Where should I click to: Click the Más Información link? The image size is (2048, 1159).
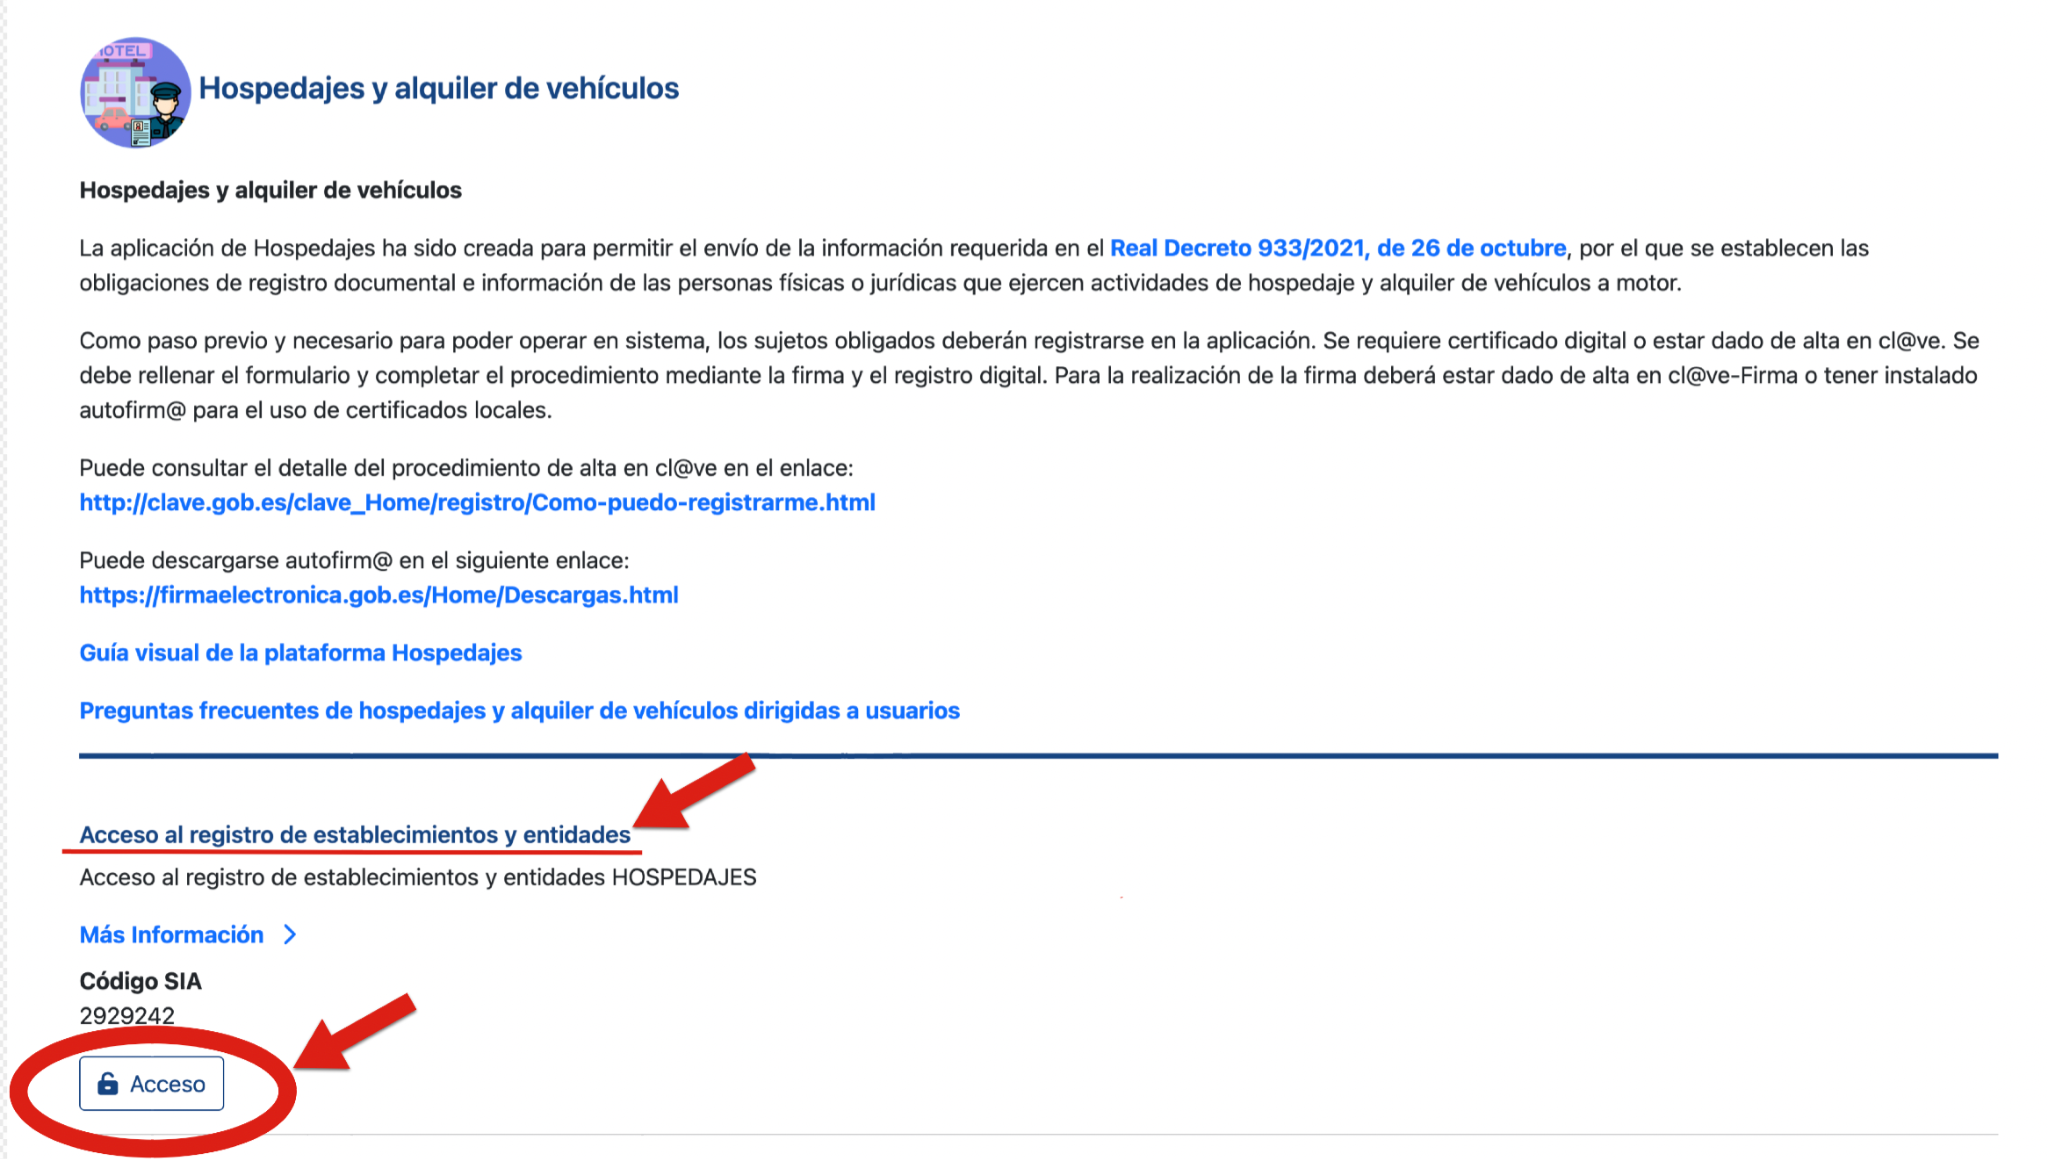coord(172,935)
